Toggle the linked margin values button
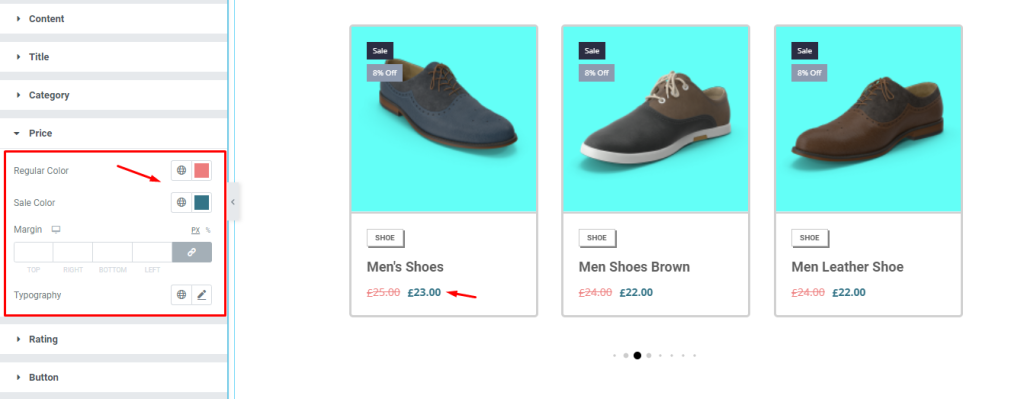Image resolution: width=1024 pixels, height=399 pixels. coord(192,252)
